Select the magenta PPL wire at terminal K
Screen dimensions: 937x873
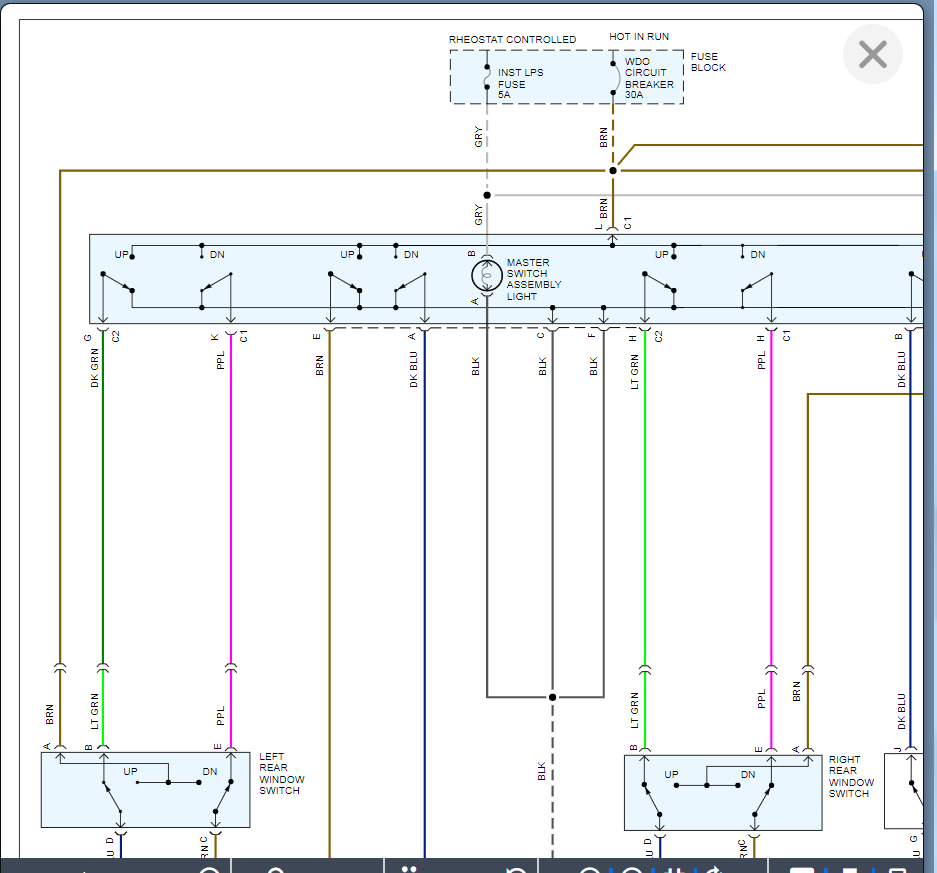click(x=231, y=500)
